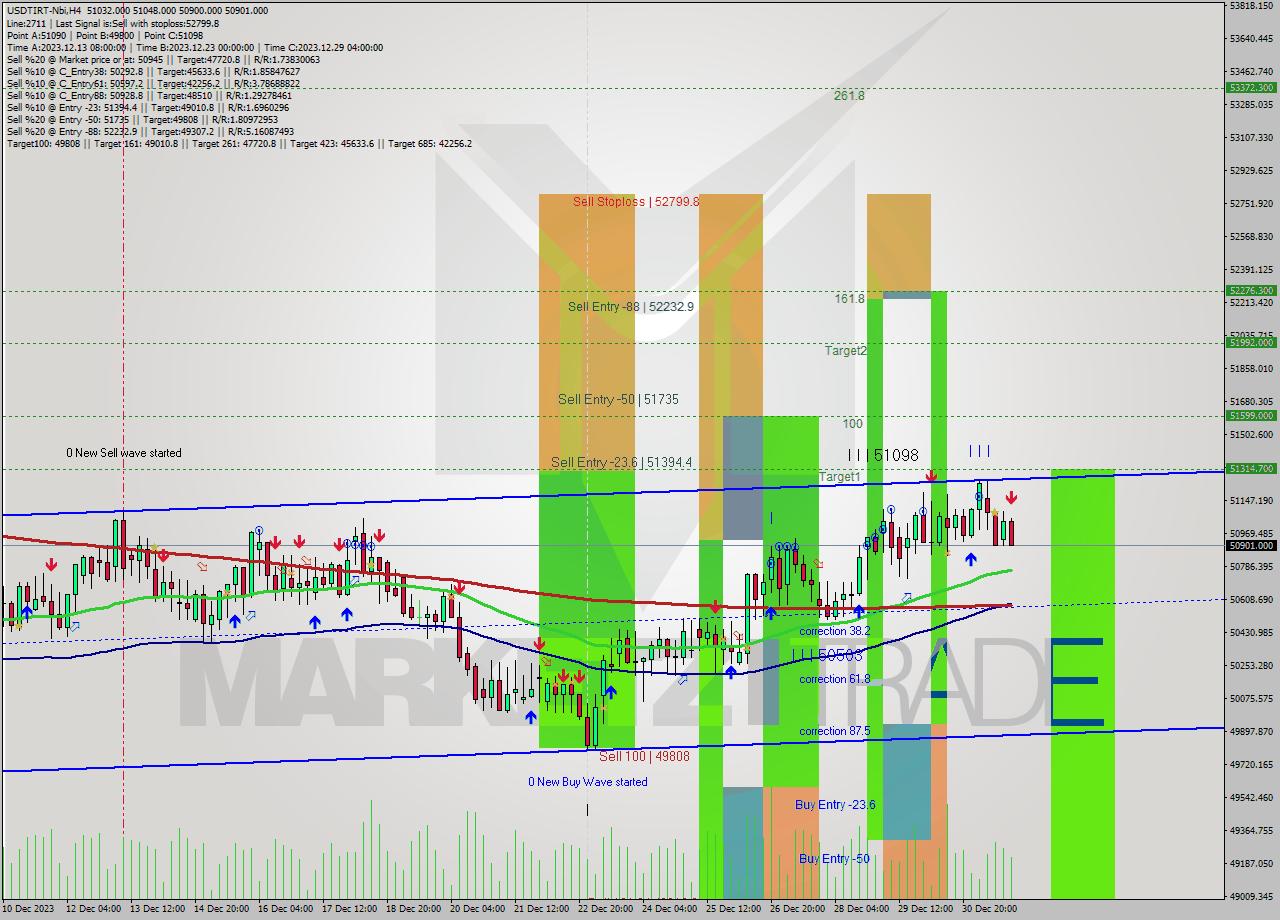This screenshot has height=920, width=1280.
Task: Click the 100 Fibonacci level label
Action: 852,424
